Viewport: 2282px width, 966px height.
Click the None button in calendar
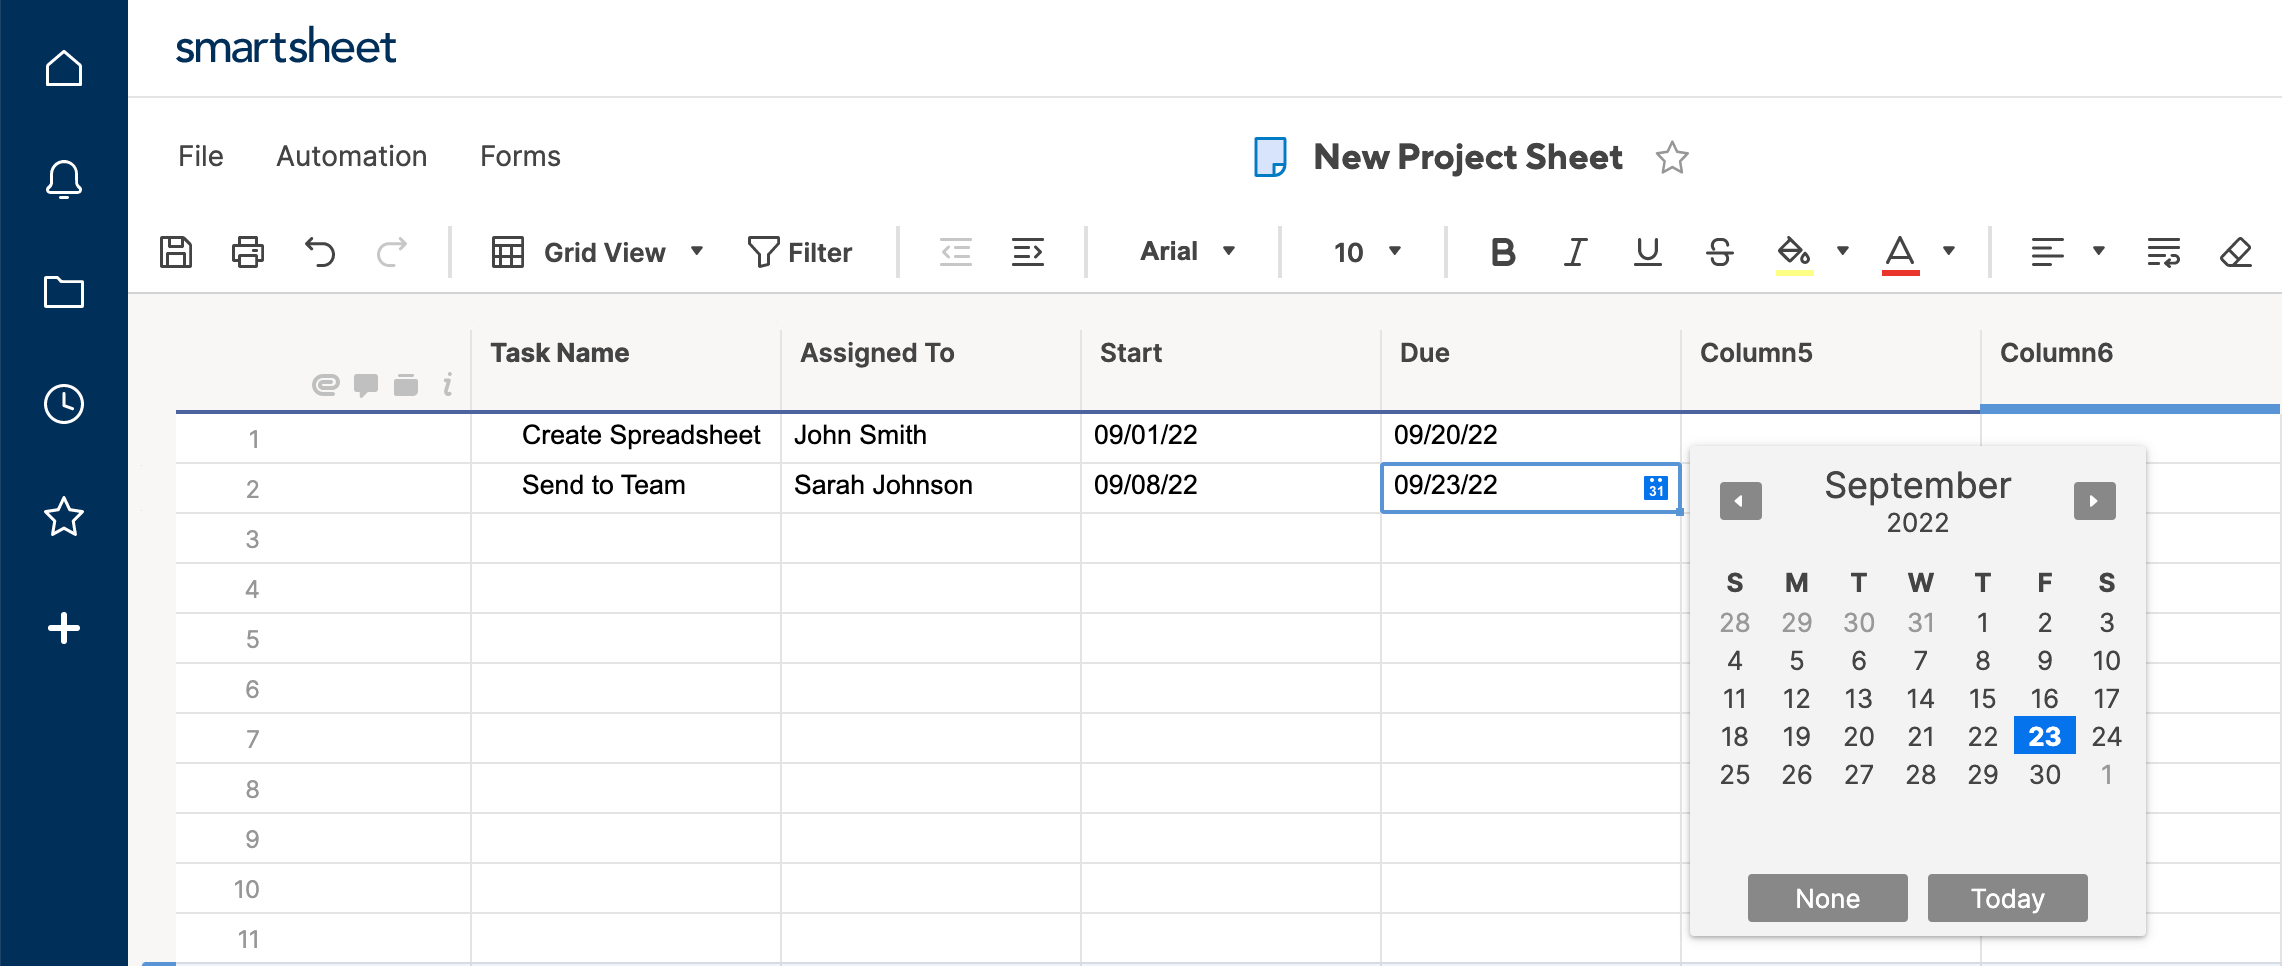tap(1827, 898)
